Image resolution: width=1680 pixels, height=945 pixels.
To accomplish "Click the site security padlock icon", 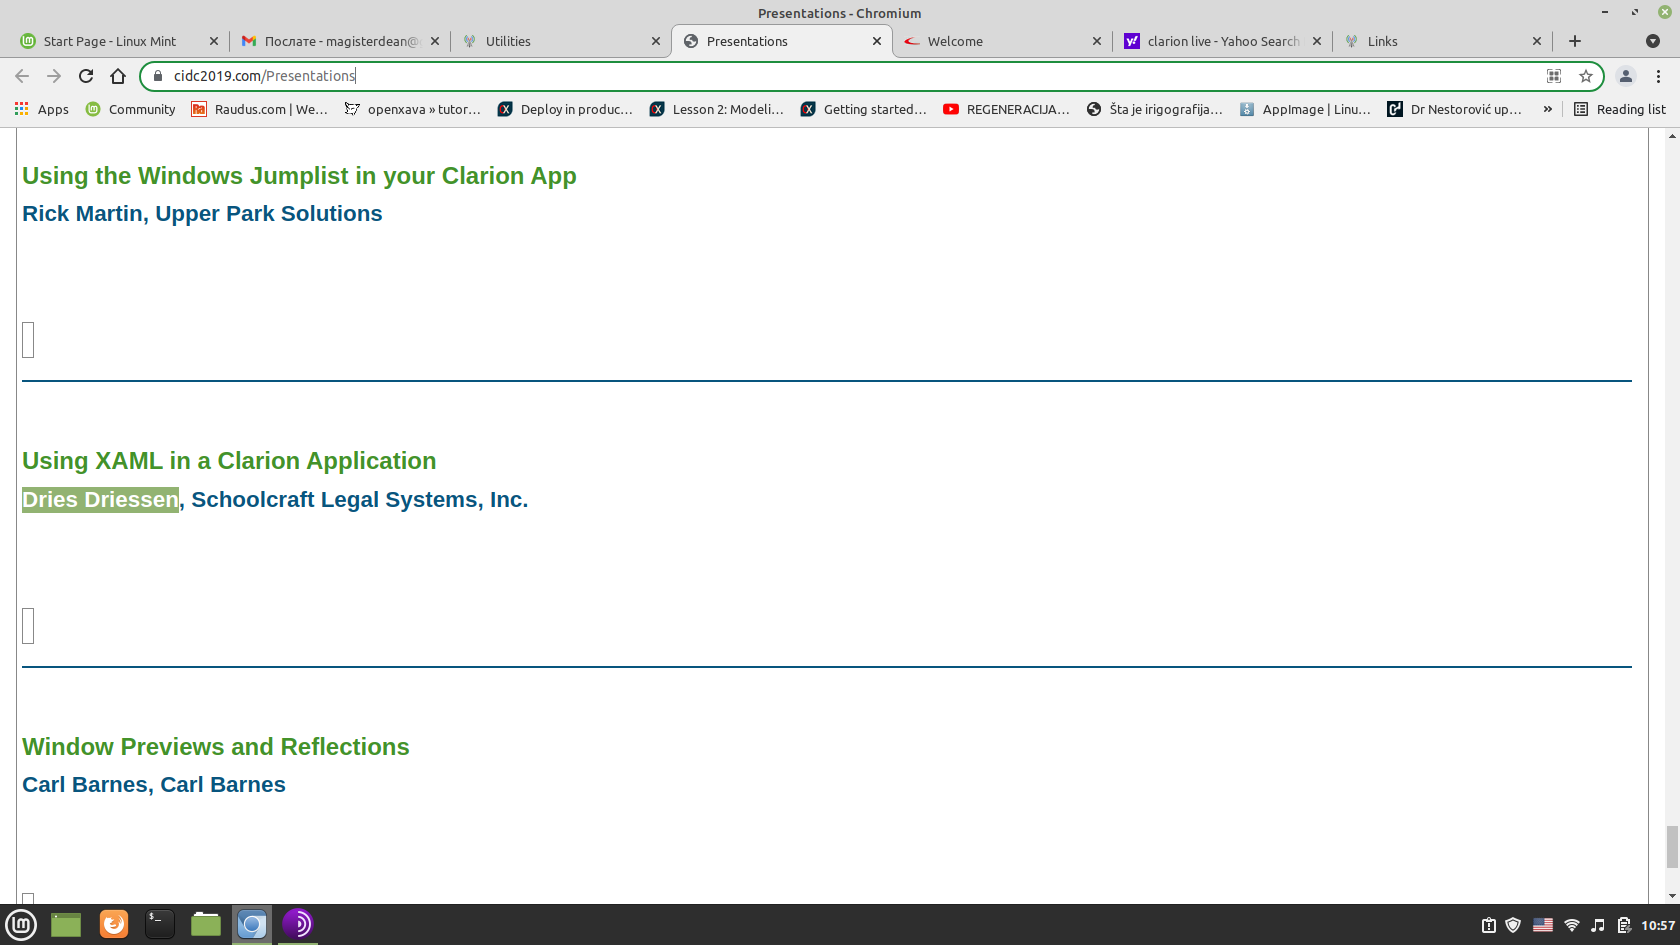I will point(156,76).
